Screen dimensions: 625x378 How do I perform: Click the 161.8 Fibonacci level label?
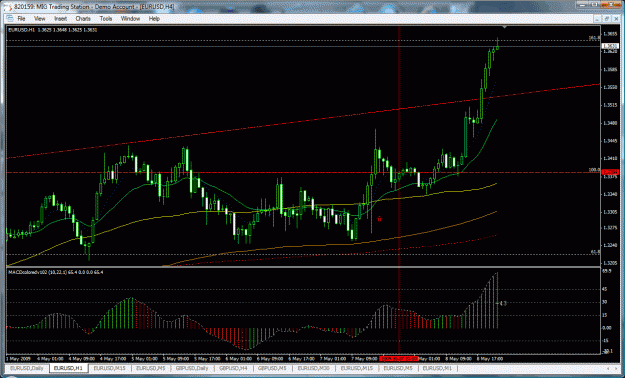[594, 38]
